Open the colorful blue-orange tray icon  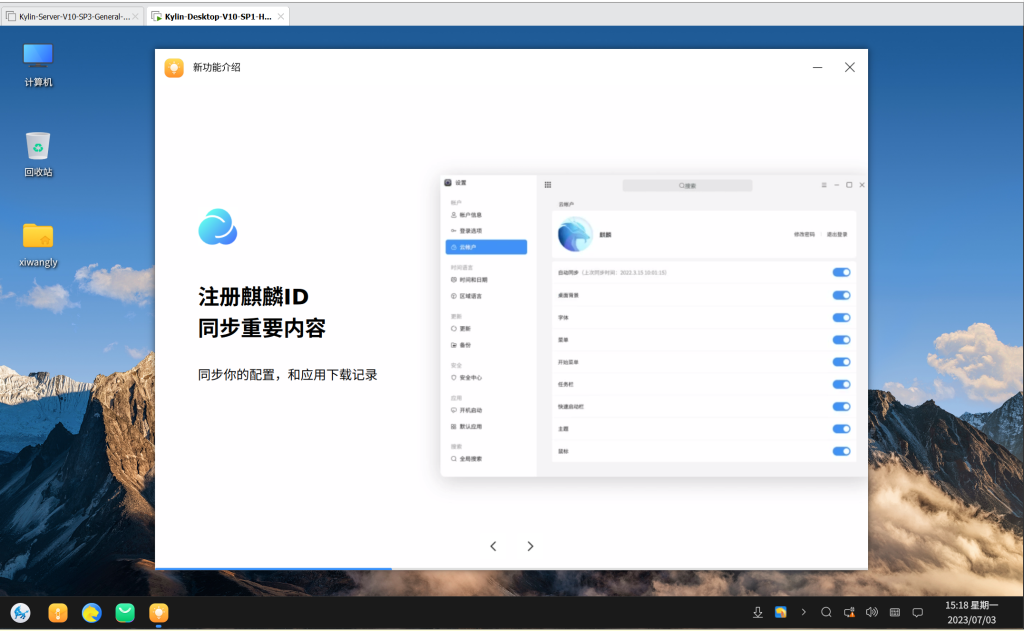click(x=780, y=613)
